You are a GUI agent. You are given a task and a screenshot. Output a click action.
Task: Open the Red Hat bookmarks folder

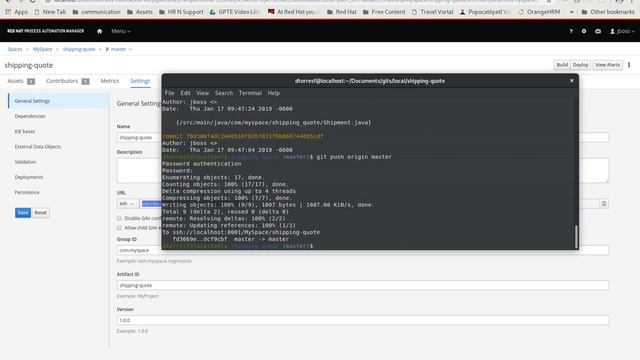click(x=342, y=12)
